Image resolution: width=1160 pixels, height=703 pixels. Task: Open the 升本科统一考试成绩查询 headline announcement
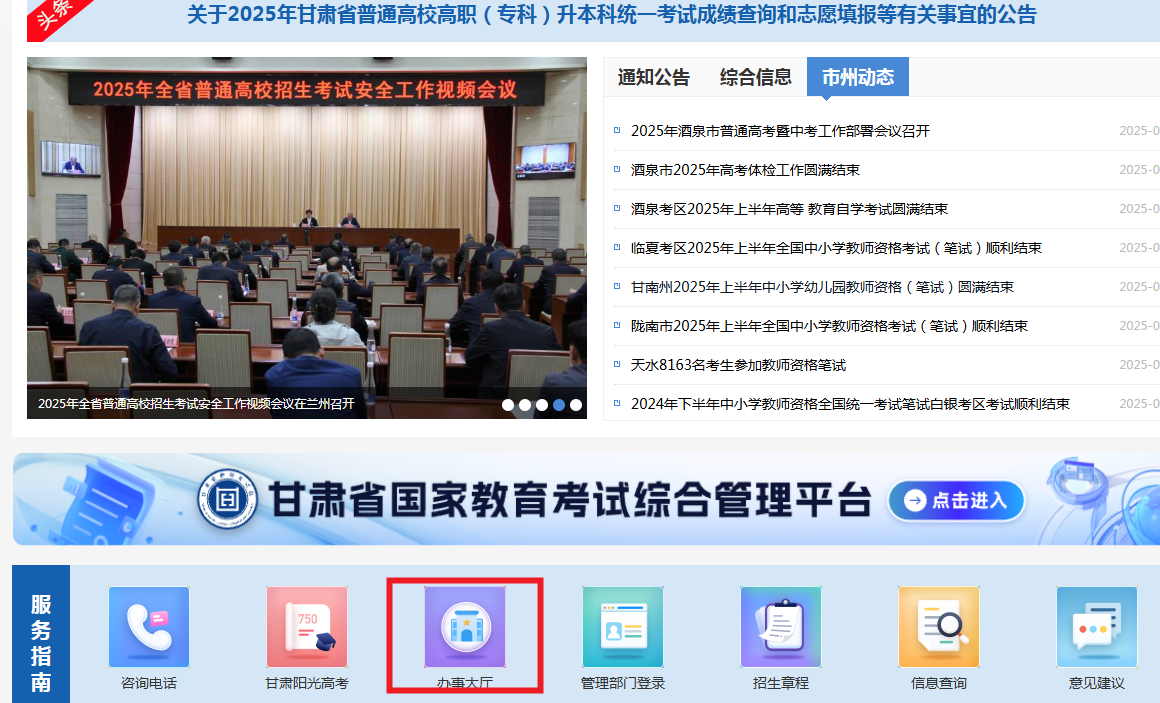(611, 15)
